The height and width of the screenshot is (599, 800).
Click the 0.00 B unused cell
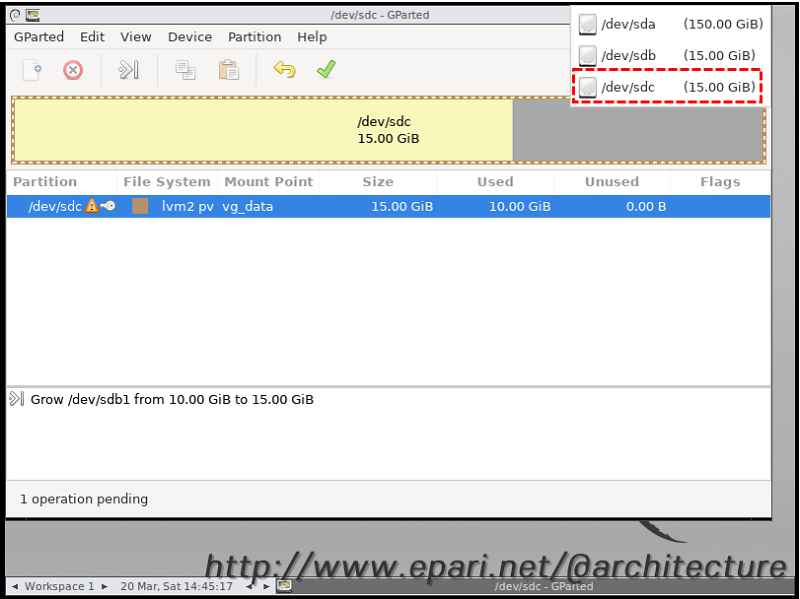click(x=646, y=206)
